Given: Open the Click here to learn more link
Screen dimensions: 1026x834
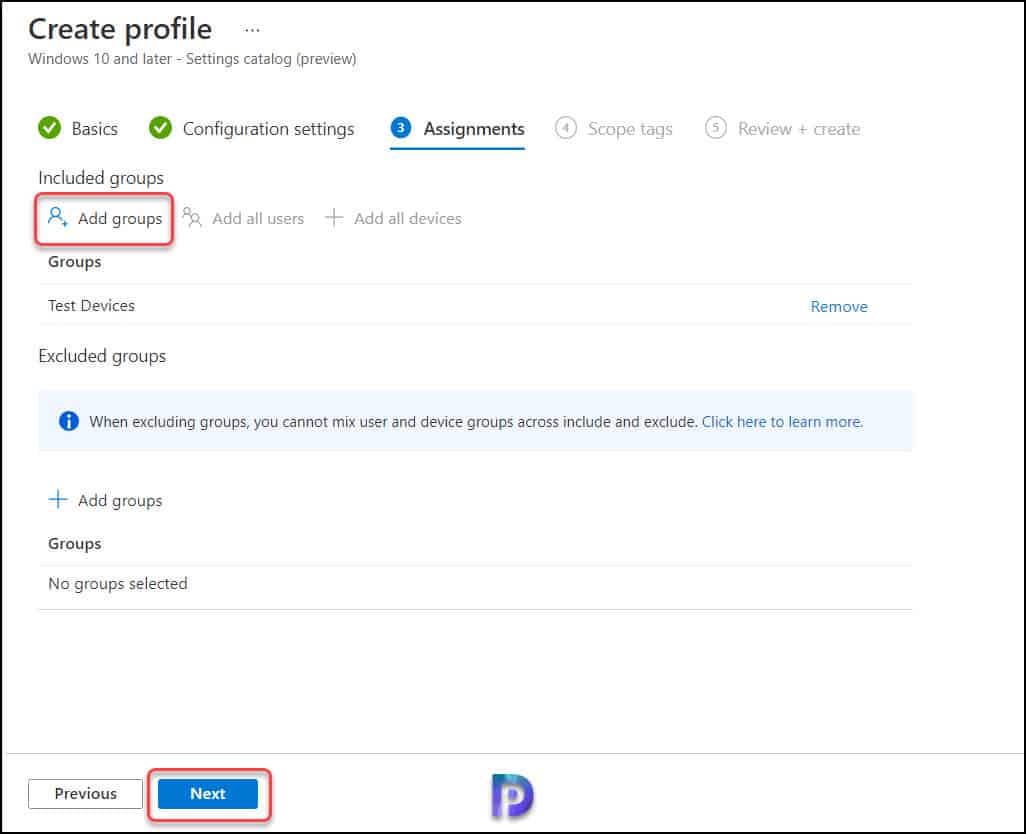Looking at the screenshot, I should tap(781, 421).
